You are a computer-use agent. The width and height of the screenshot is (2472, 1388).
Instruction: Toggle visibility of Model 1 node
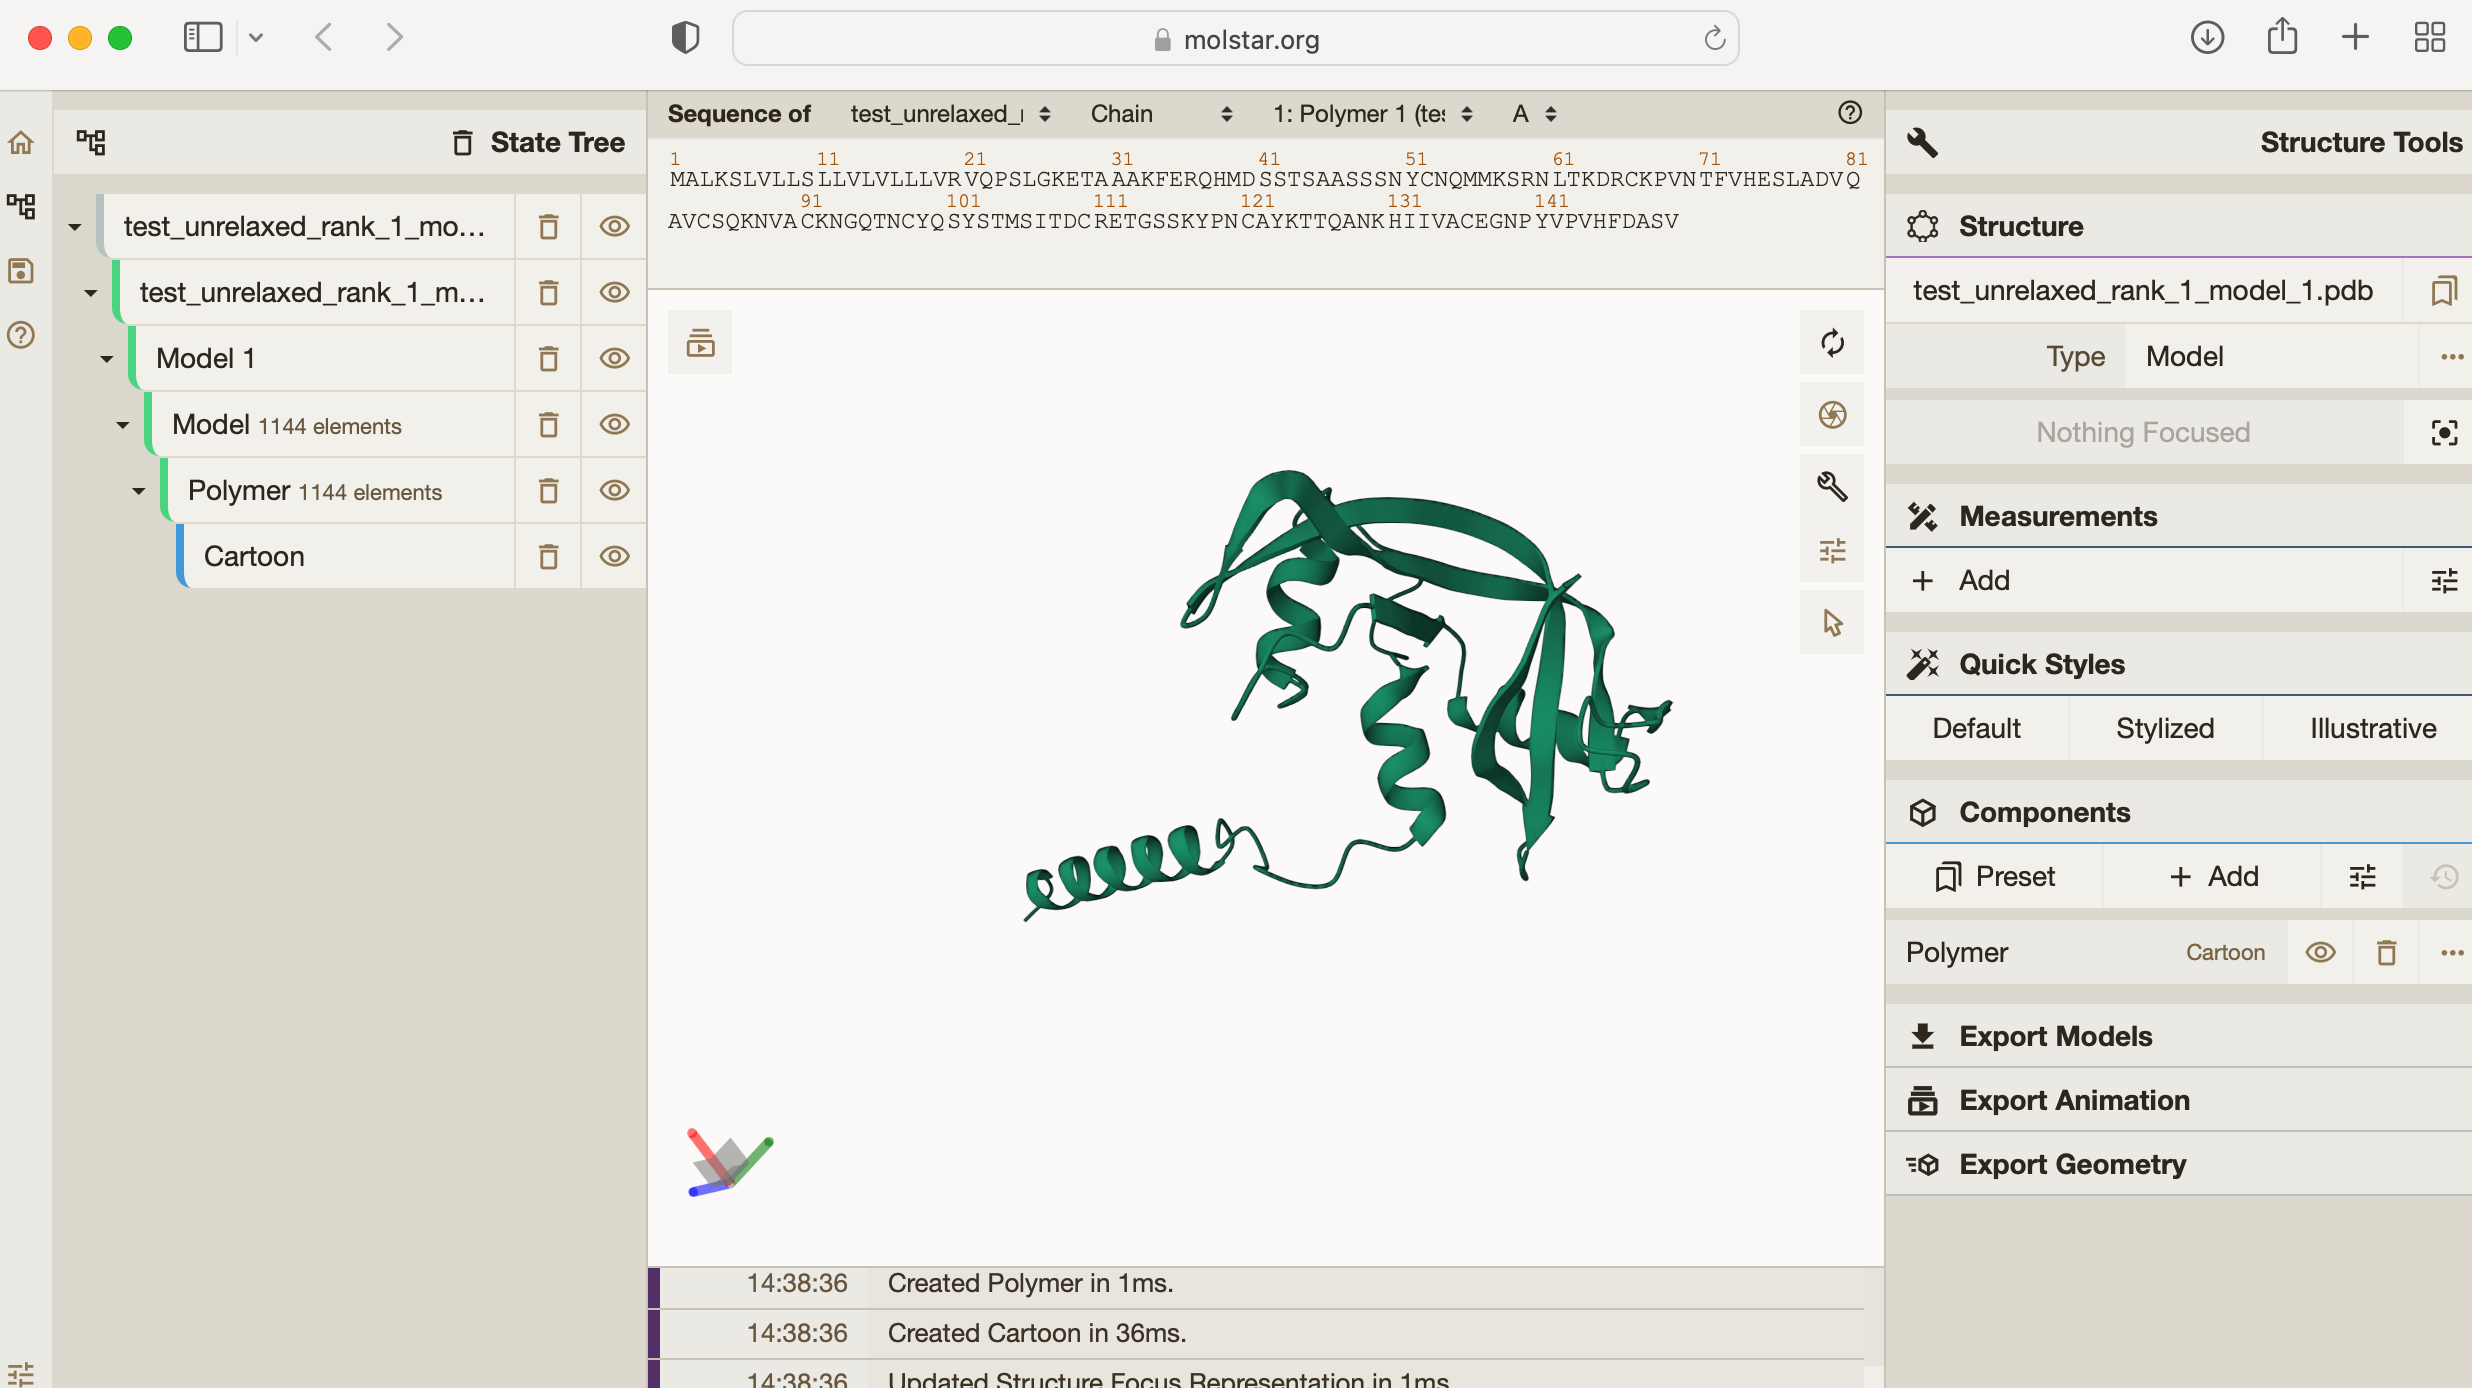(614, 359)
